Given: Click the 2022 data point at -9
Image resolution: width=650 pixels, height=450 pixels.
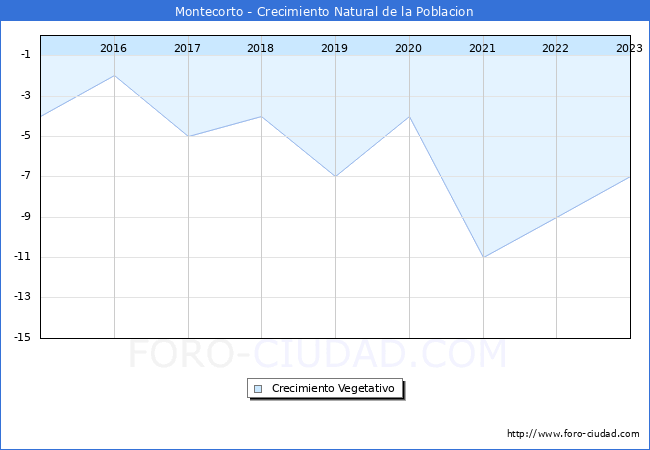Looking at the screenshot, I should click(x=556, y=217).
